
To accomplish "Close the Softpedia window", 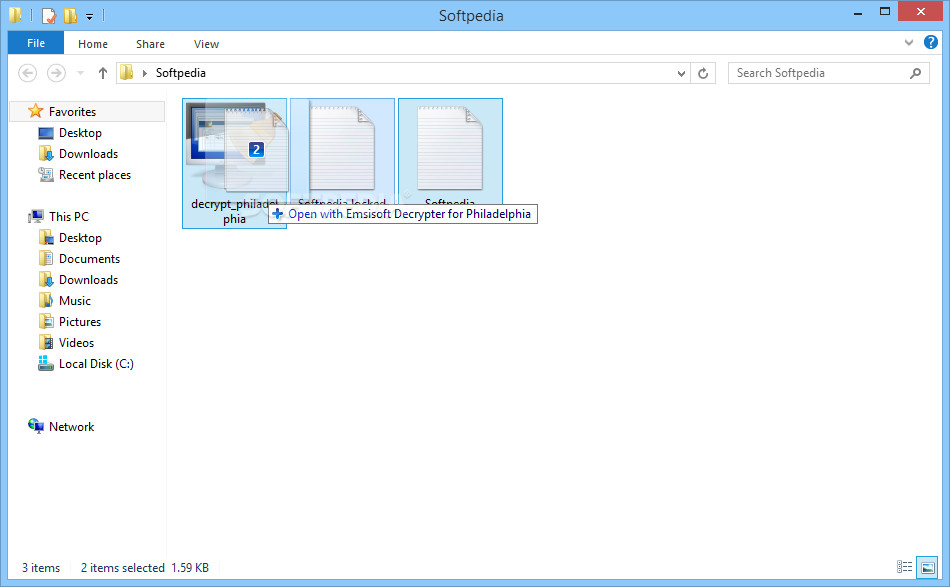I will point(920,12).
